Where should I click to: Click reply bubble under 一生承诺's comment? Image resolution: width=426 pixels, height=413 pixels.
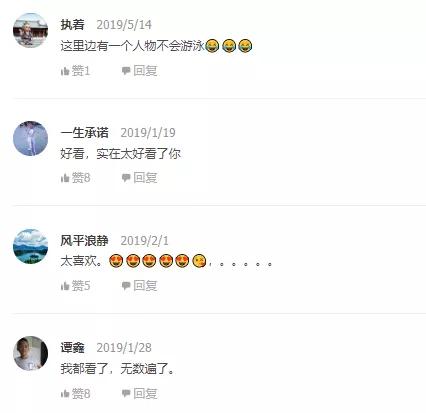click(126, 178)
